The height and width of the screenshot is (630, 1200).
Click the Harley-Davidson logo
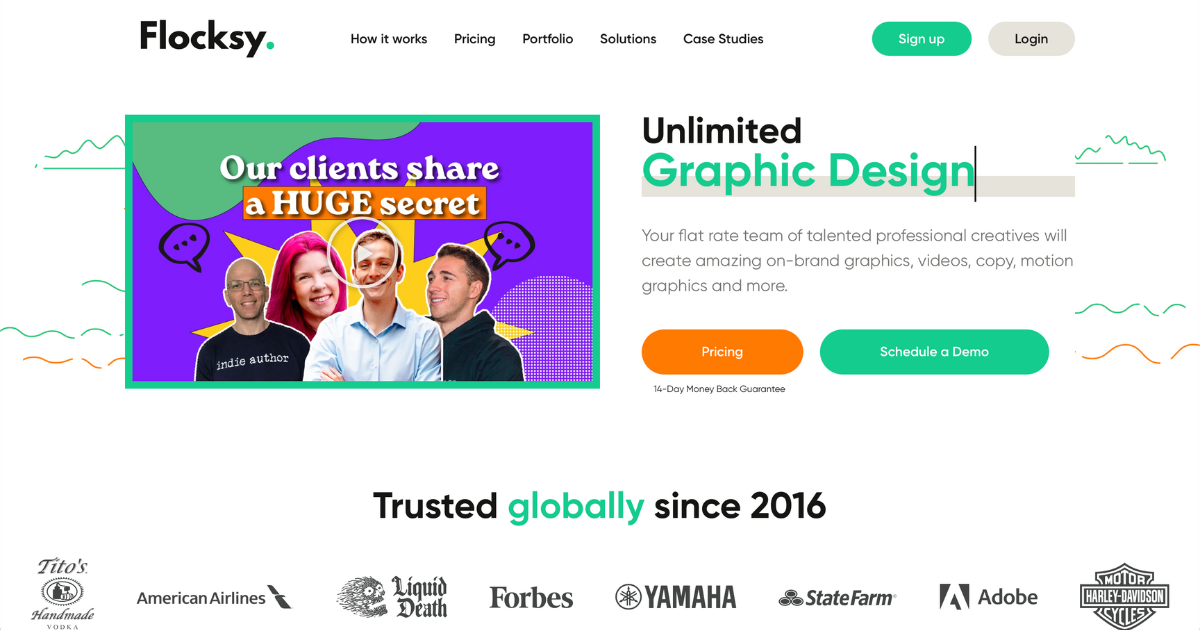tap(1123, 596)
